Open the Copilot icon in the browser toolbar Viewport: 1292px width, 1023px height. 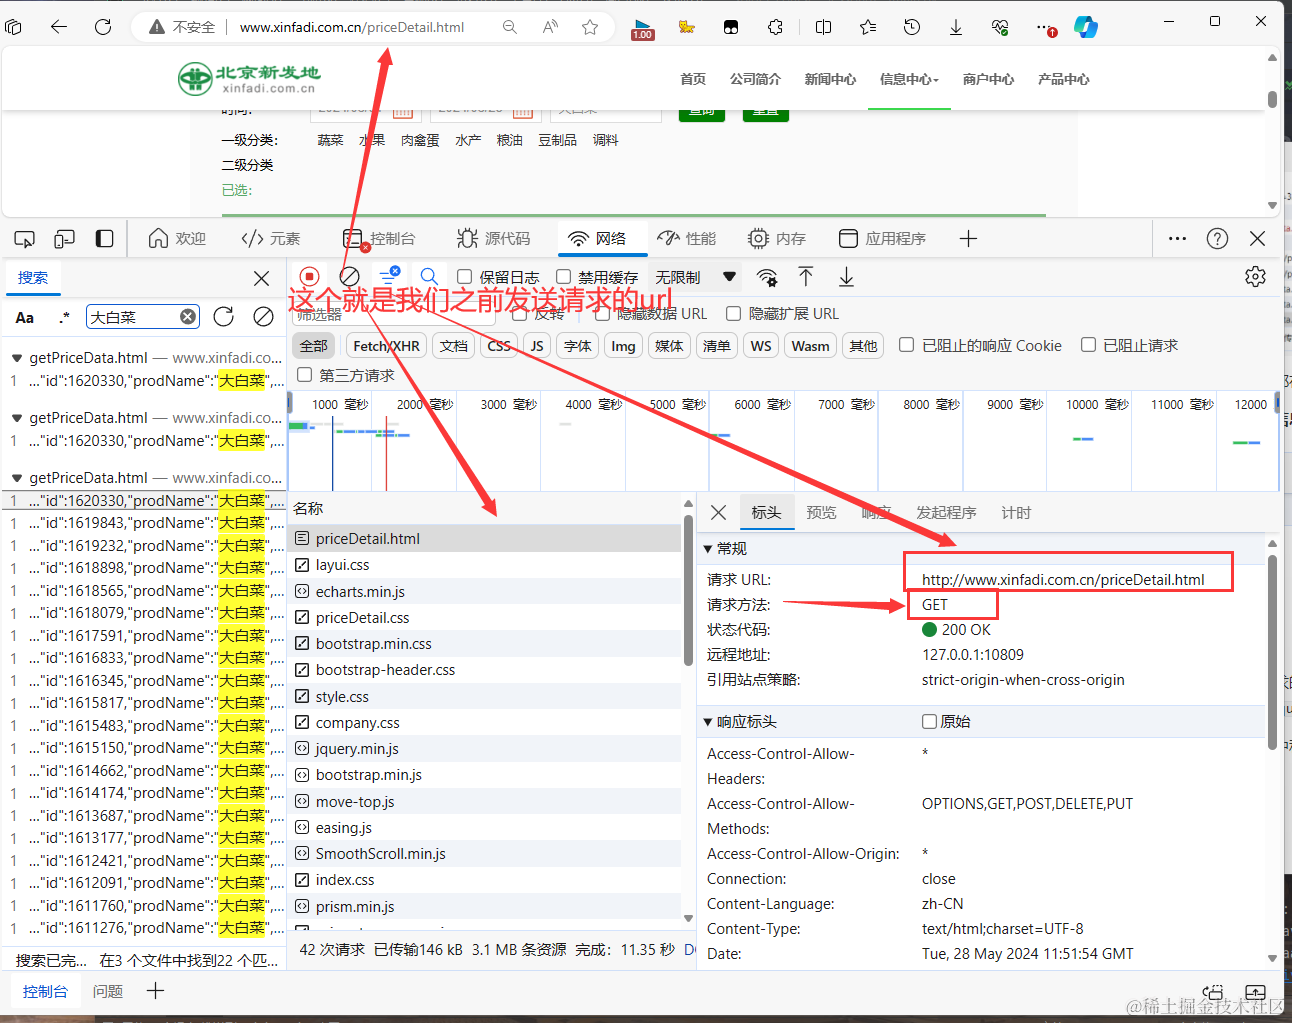pos(1086,27)
